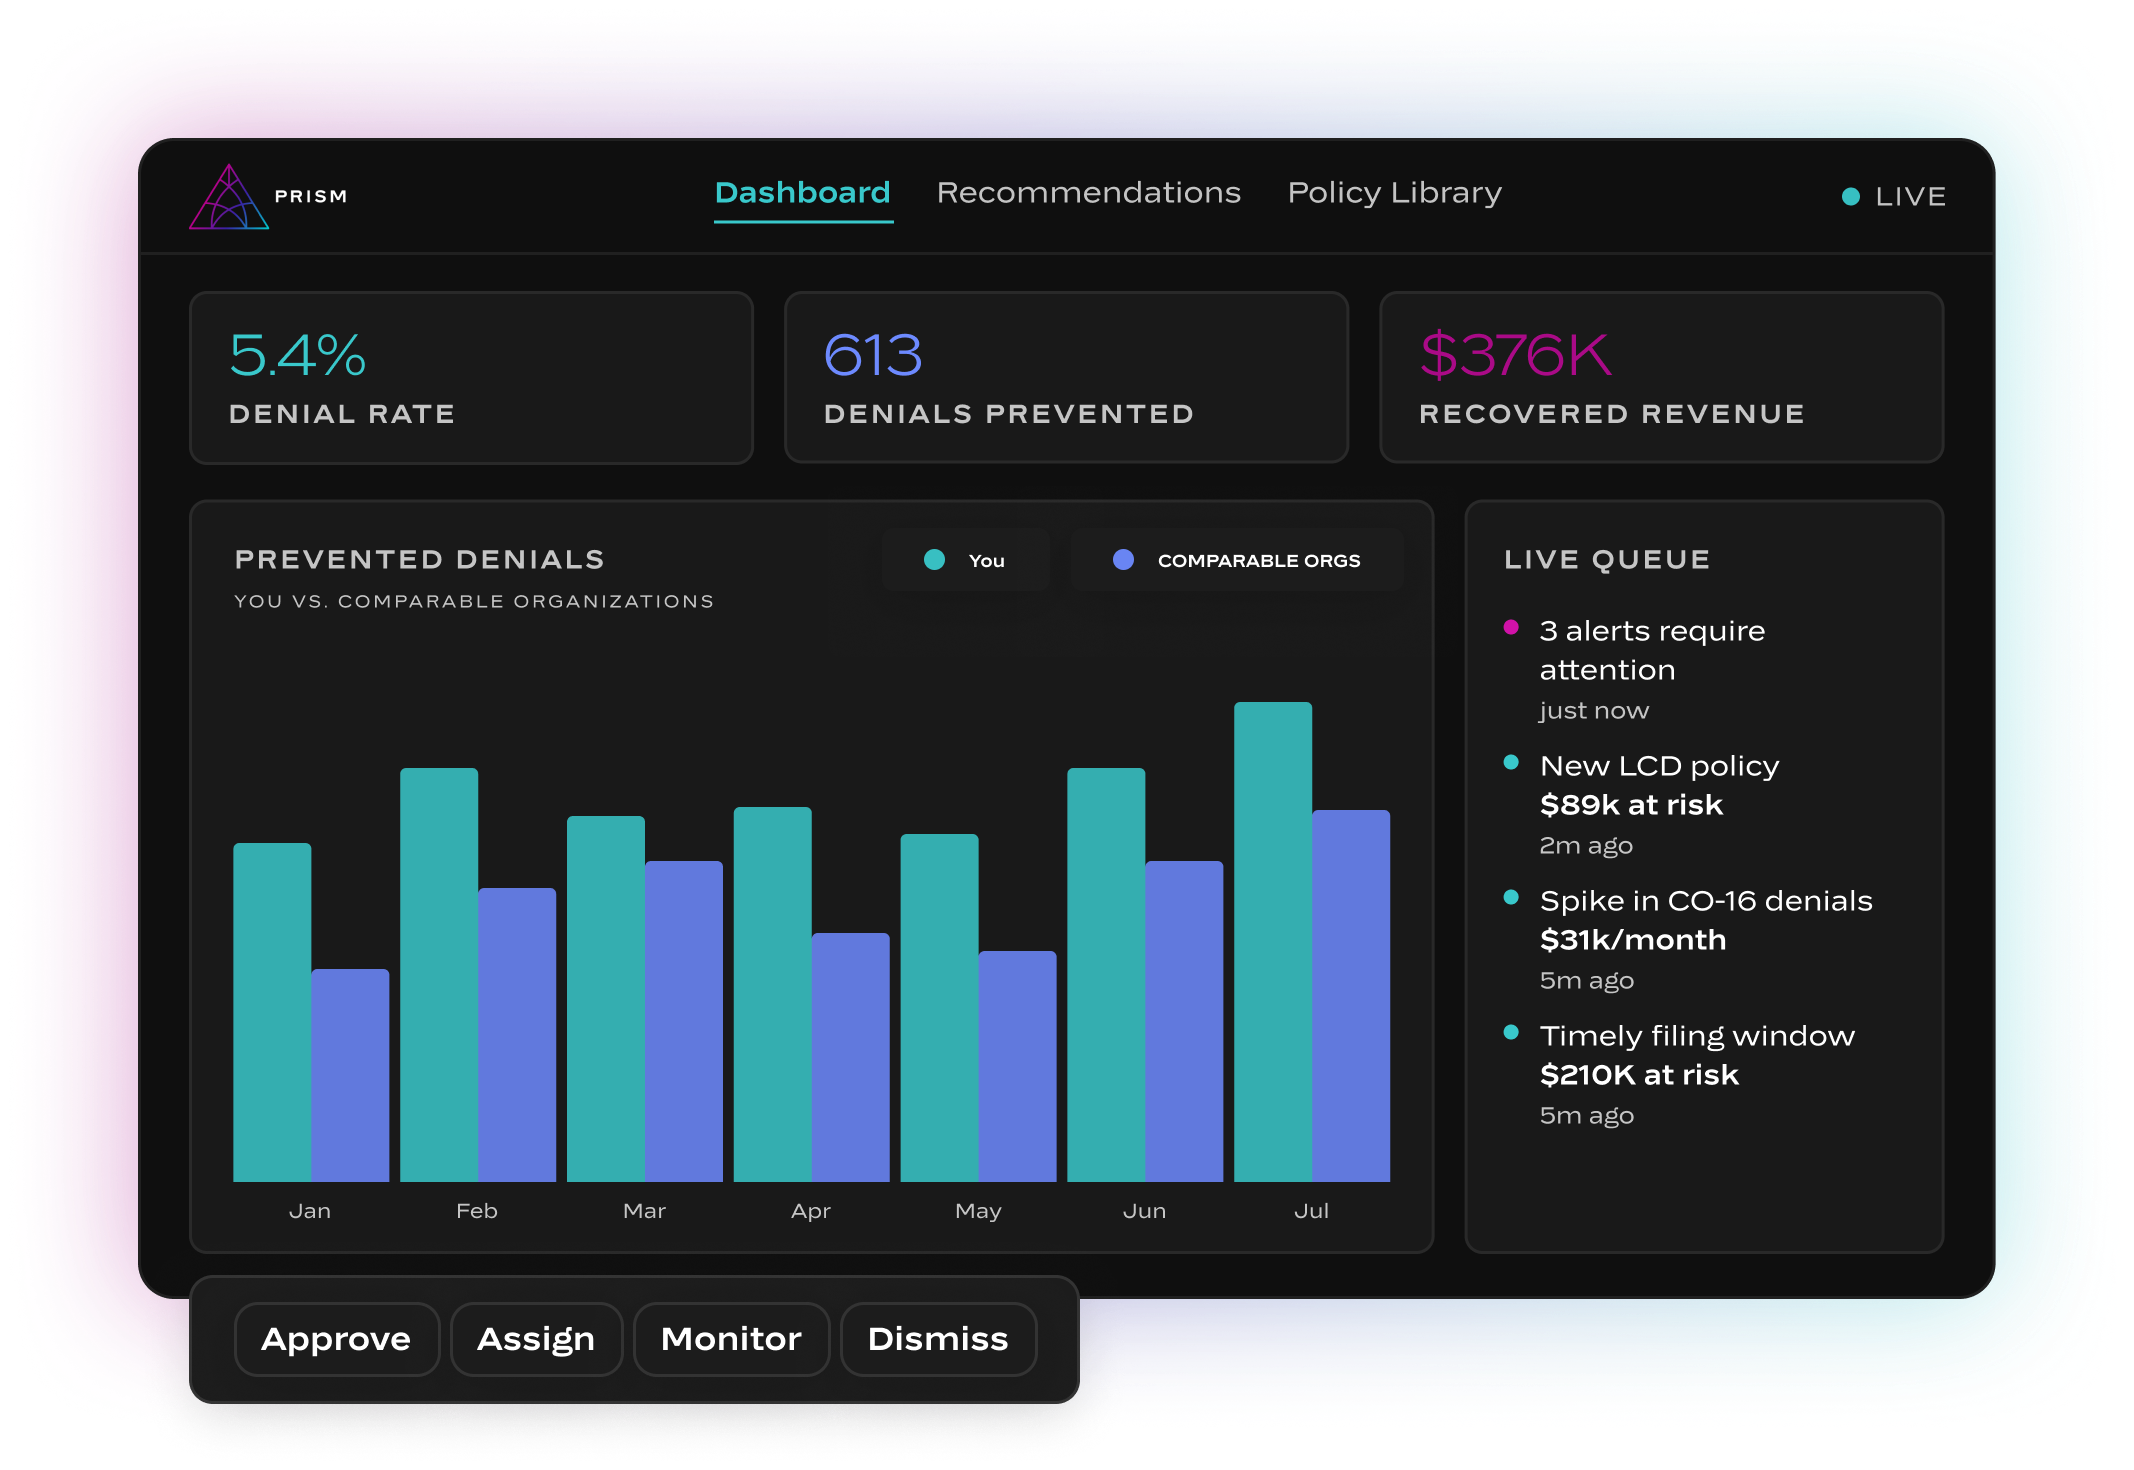Screen dimensions: 2134x1470
Task: Click the Assign button
Action: (x=536, y=1339)
